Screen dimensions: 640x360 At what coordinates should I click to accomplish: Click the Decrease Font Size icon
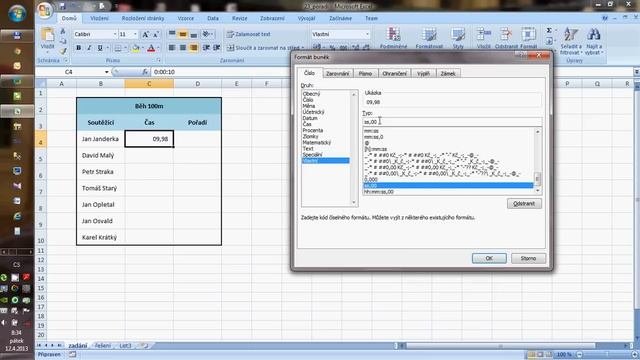(156, 34)
